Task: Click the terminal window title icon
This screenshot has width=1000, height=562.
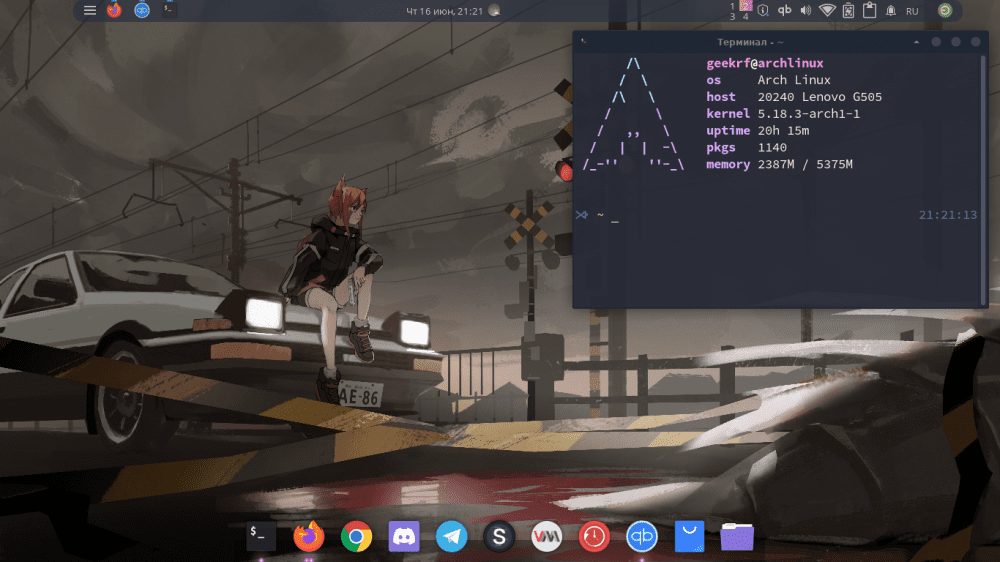Action: [584, 41]
